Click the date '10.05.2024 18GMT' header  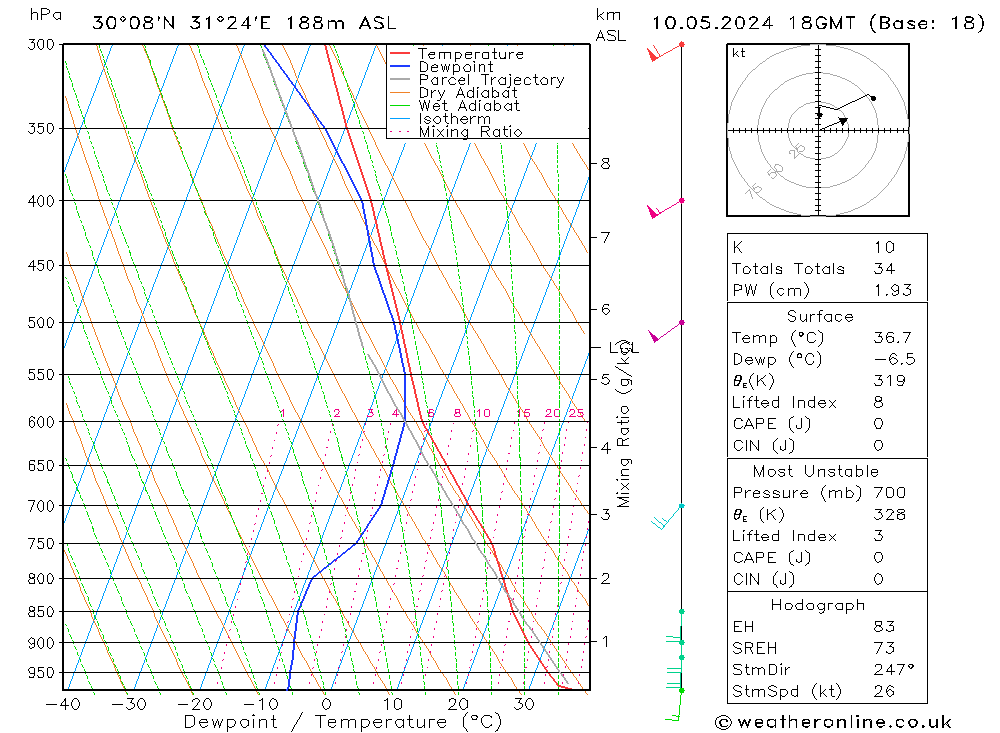[753, 23]
